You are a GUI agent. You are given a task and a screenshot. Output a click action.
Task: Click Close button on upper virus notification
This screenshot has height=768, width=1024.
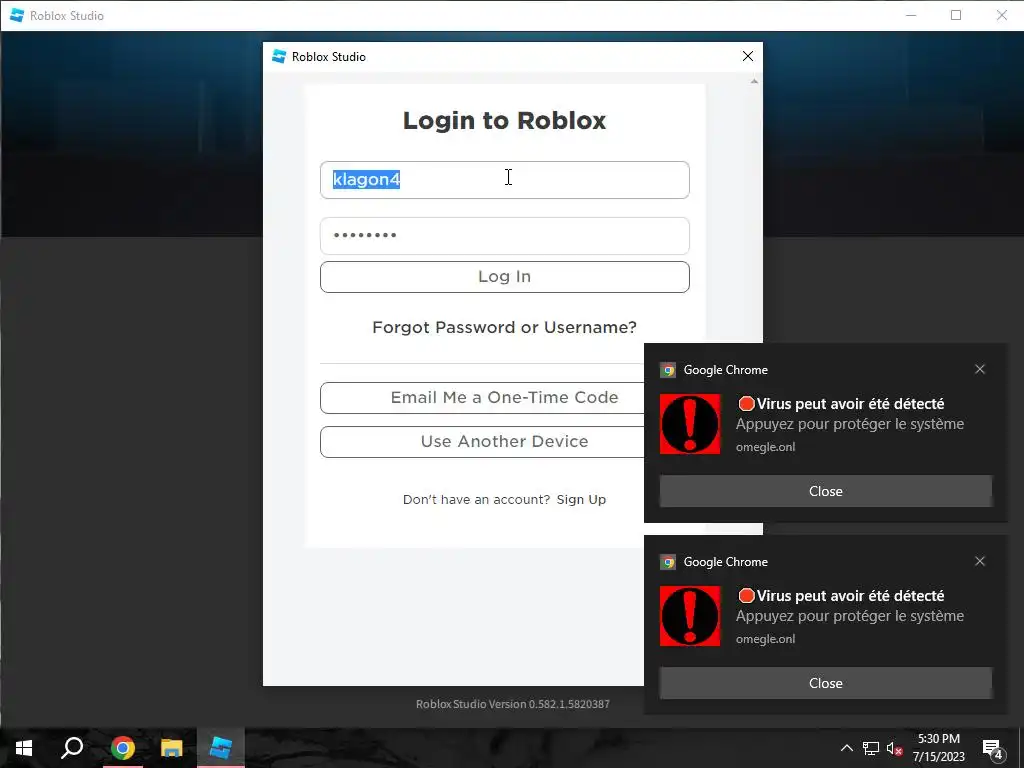pyautogui.click(x=825, y=491)
